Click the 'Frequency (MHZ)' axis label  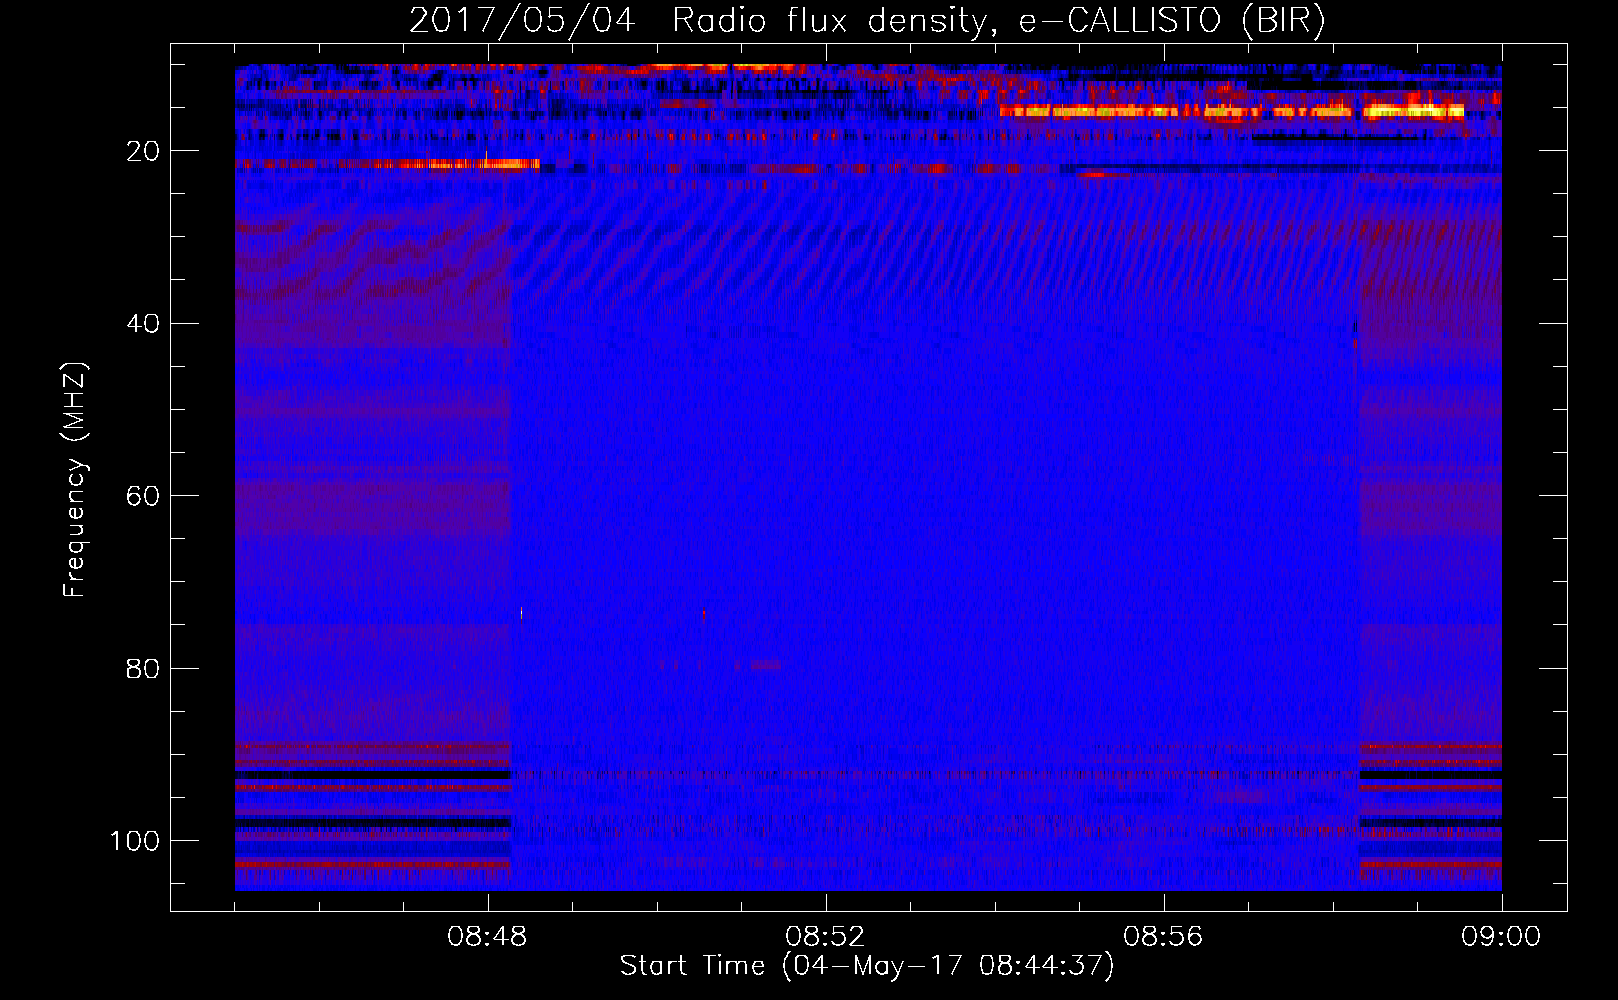point(75,480)
